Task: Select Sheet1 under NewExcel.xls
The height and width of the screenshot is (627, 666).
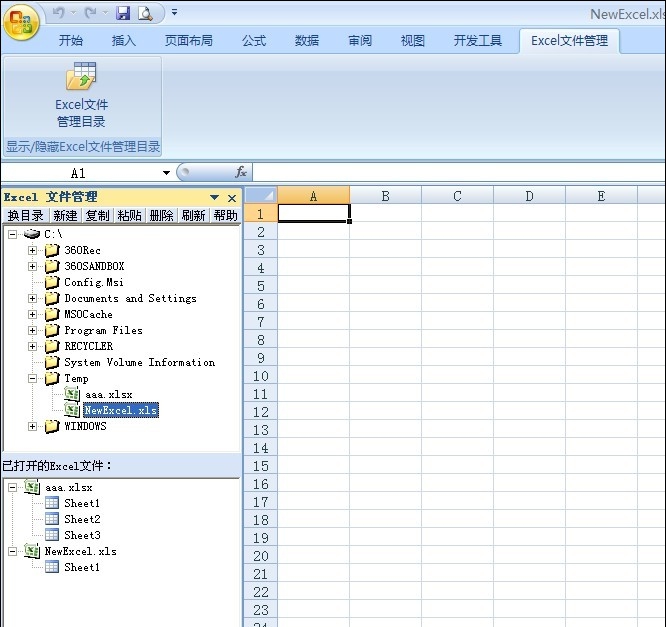Action: (x=82, y=567)
